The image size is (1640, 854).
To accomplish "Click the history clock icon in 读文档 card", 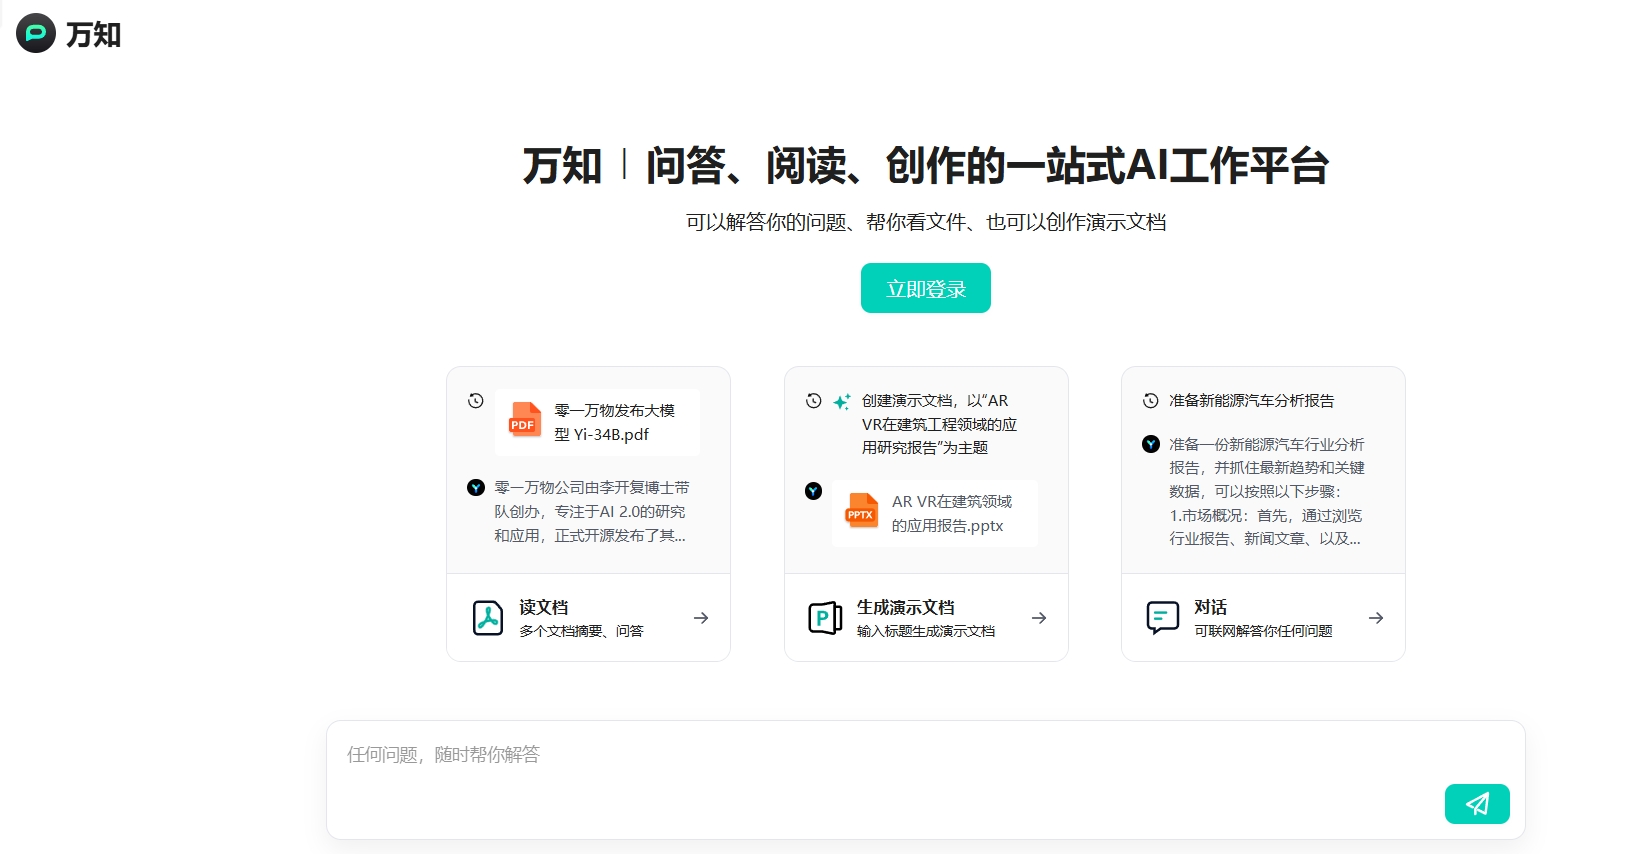I will (476, 401).
